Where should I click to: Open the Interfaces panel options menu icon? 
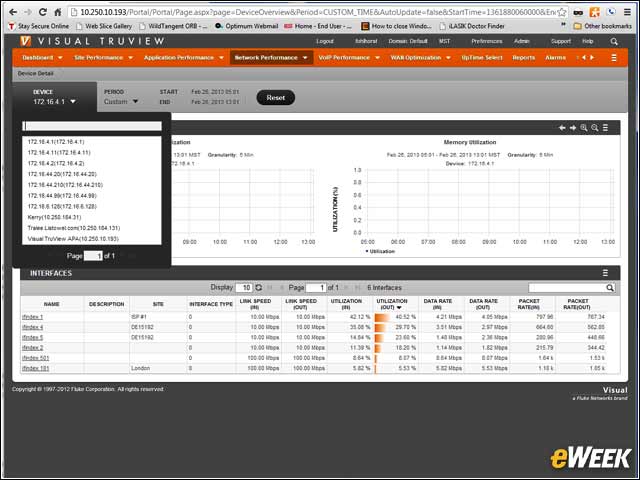[x=605, y=273]
